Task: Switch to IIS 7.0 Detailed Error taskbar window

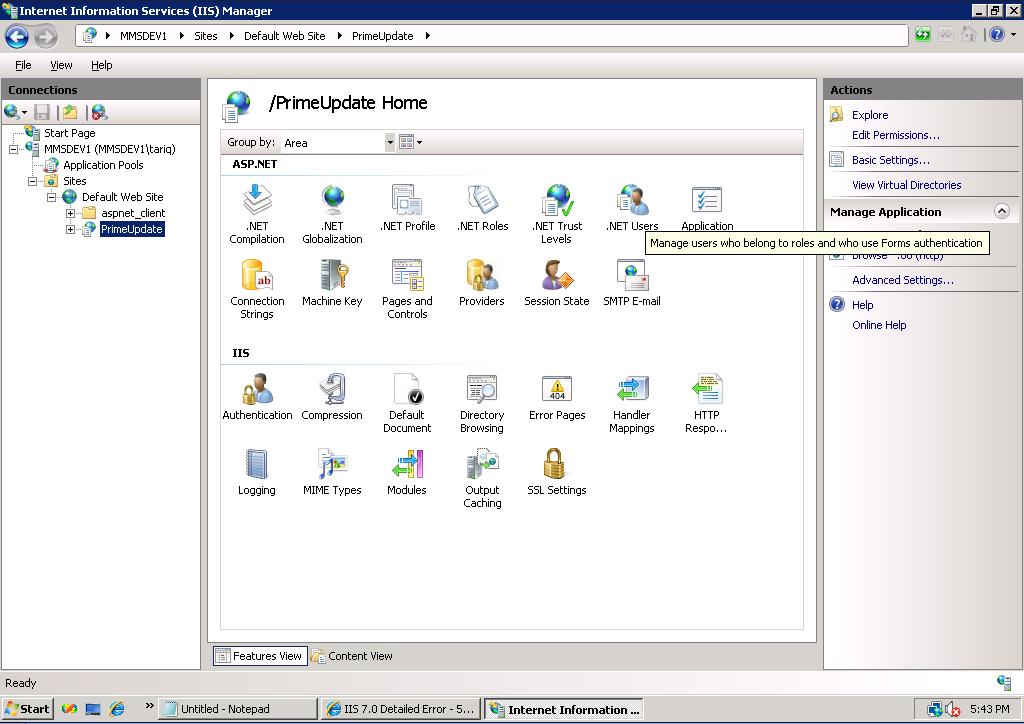Action: click(x=401, y=709)
